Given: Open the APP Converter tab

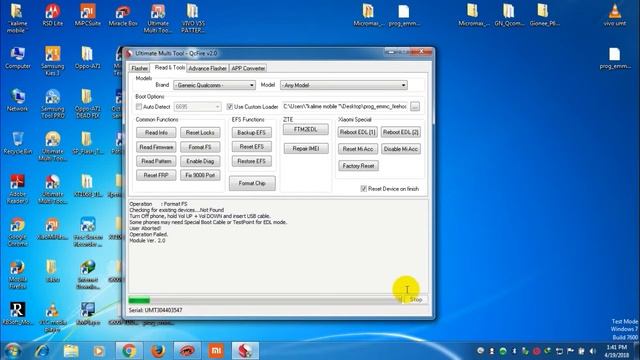Looking at the screenshot, I should click(x=248, y=69).
